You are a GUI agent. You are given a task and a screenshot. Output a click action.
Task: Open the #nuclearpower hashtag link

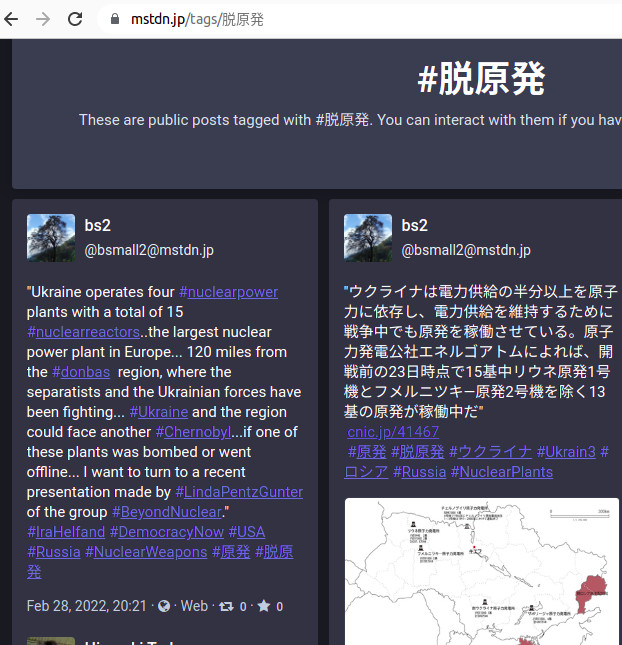point(228,292)
